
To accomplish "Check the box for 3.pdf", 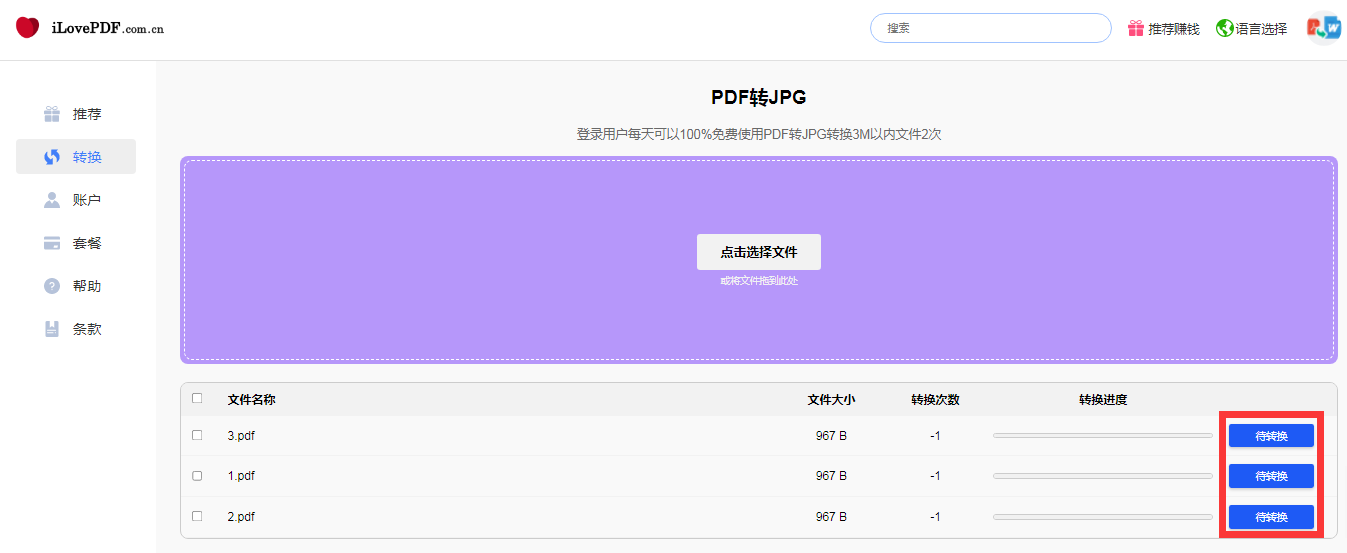I will (x=197, y=435).
